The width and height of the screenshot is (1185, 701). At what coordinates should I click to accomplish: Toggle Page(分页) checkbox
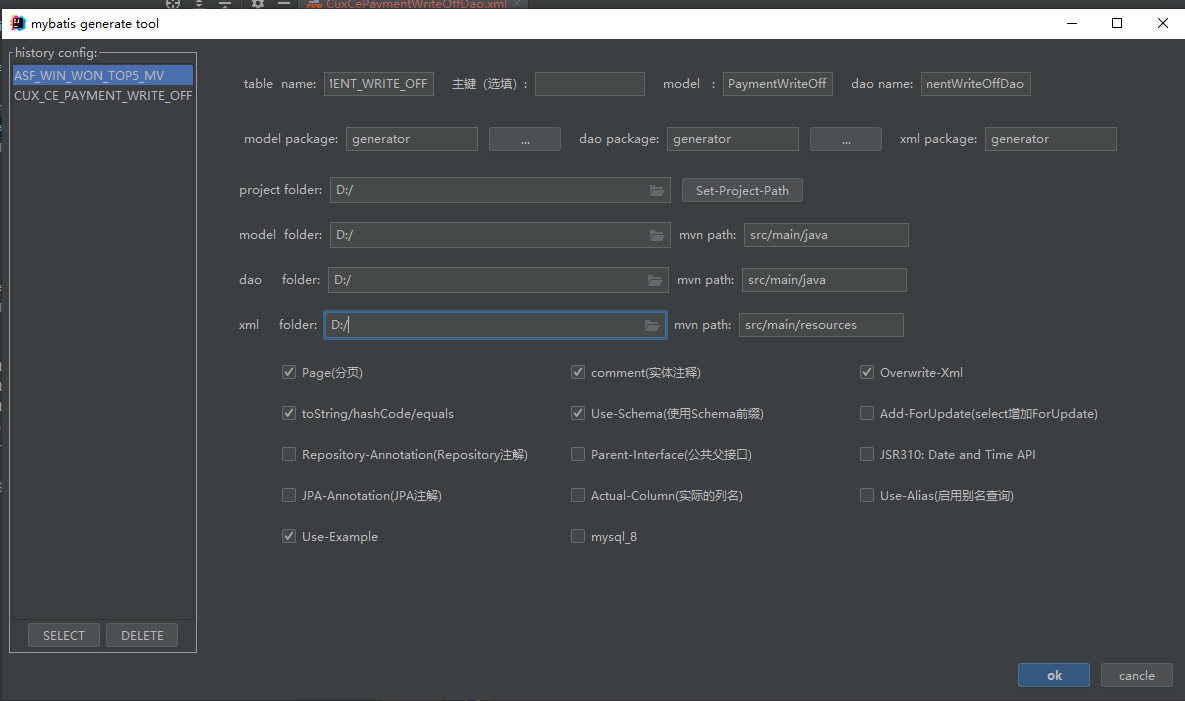coord(289,372)
